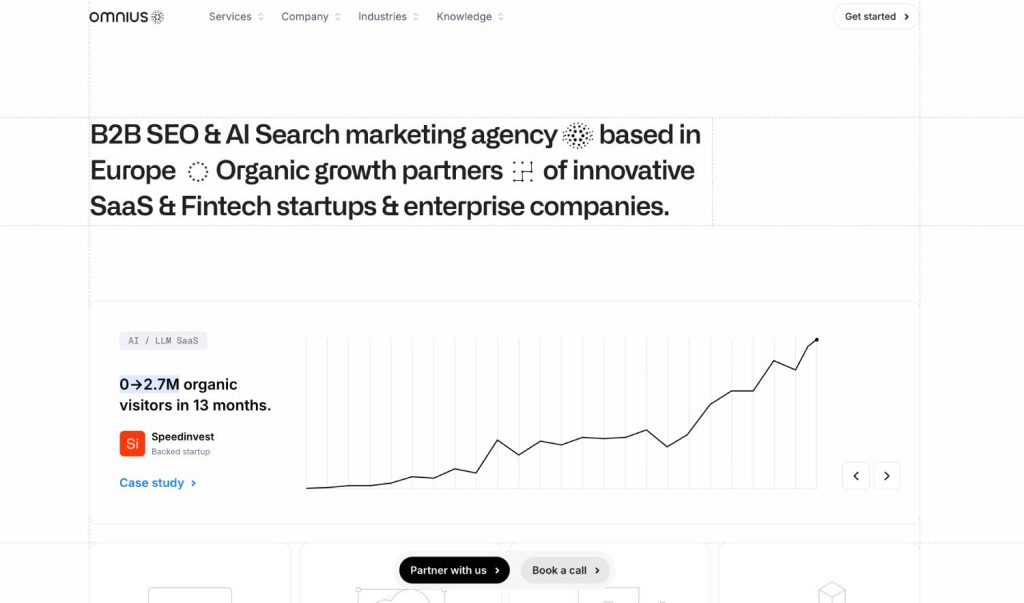Click the 'Partner with us' pill button
This screenshot has width=1024, height=603.
pyautogui.click(x=454, y=569)
